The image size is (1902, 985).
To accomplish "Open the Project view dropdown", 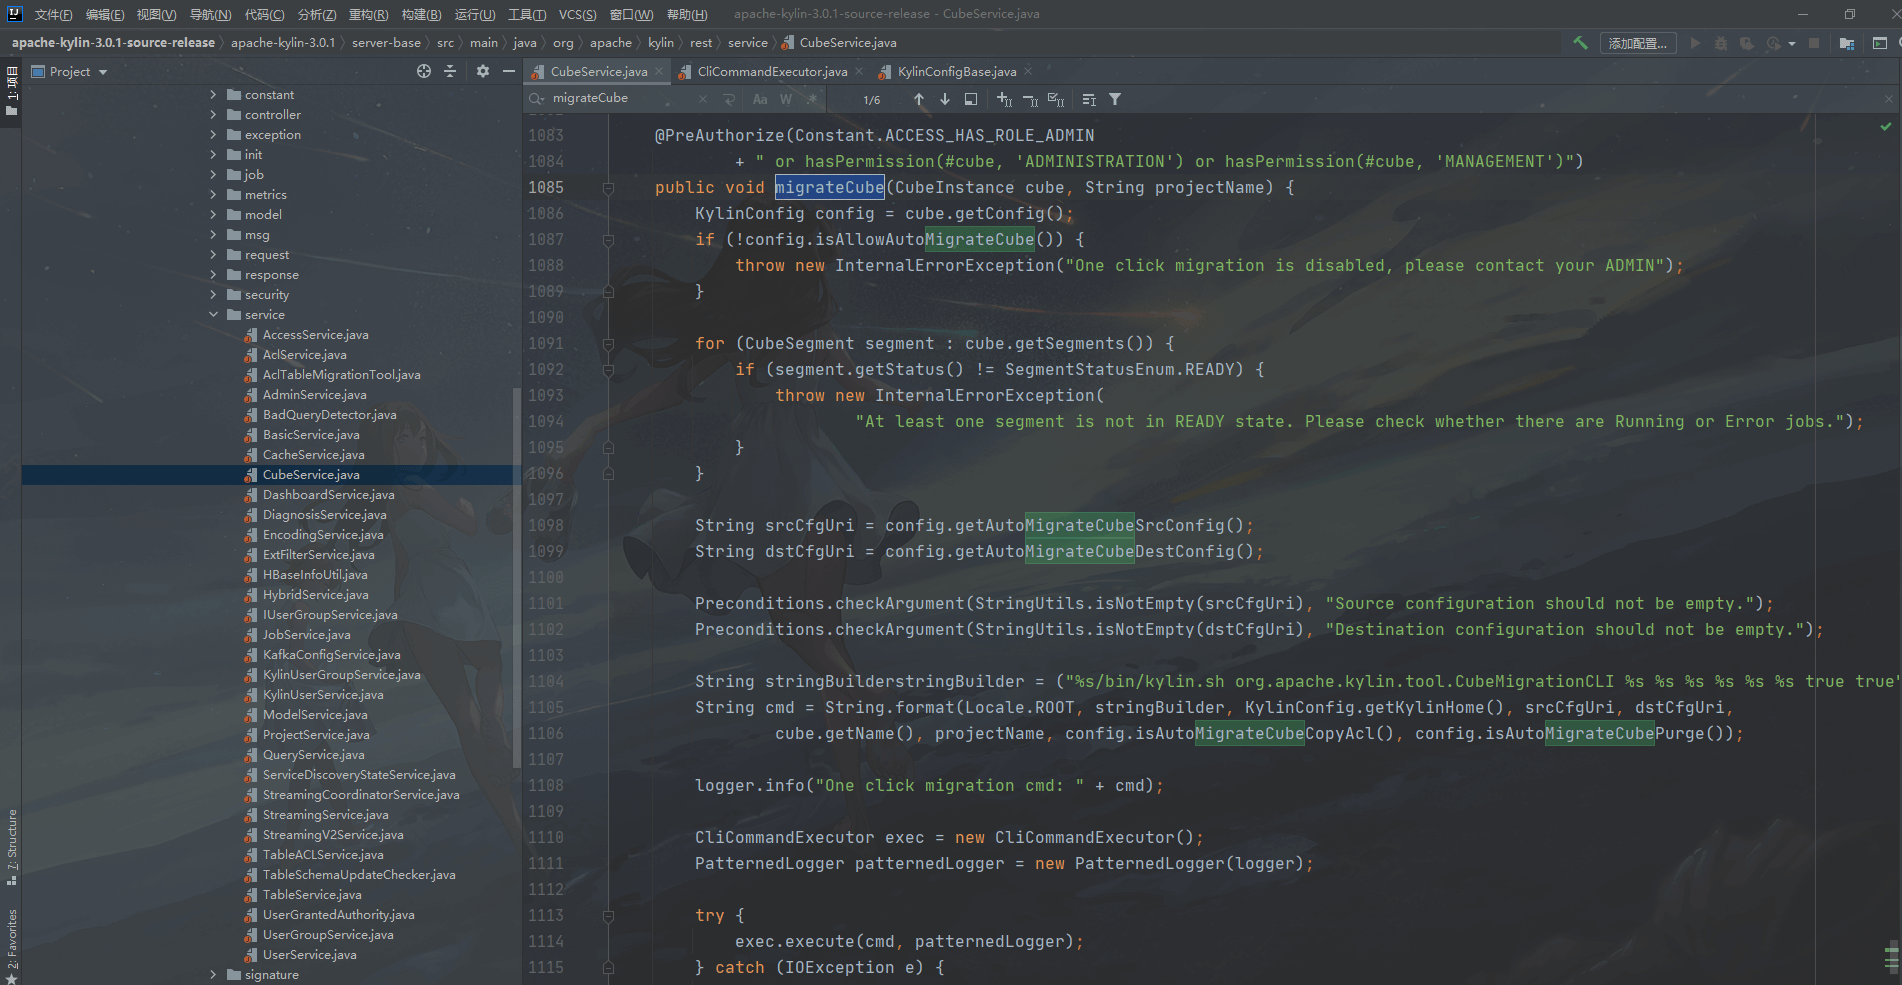I will click(x=103, y=72).
